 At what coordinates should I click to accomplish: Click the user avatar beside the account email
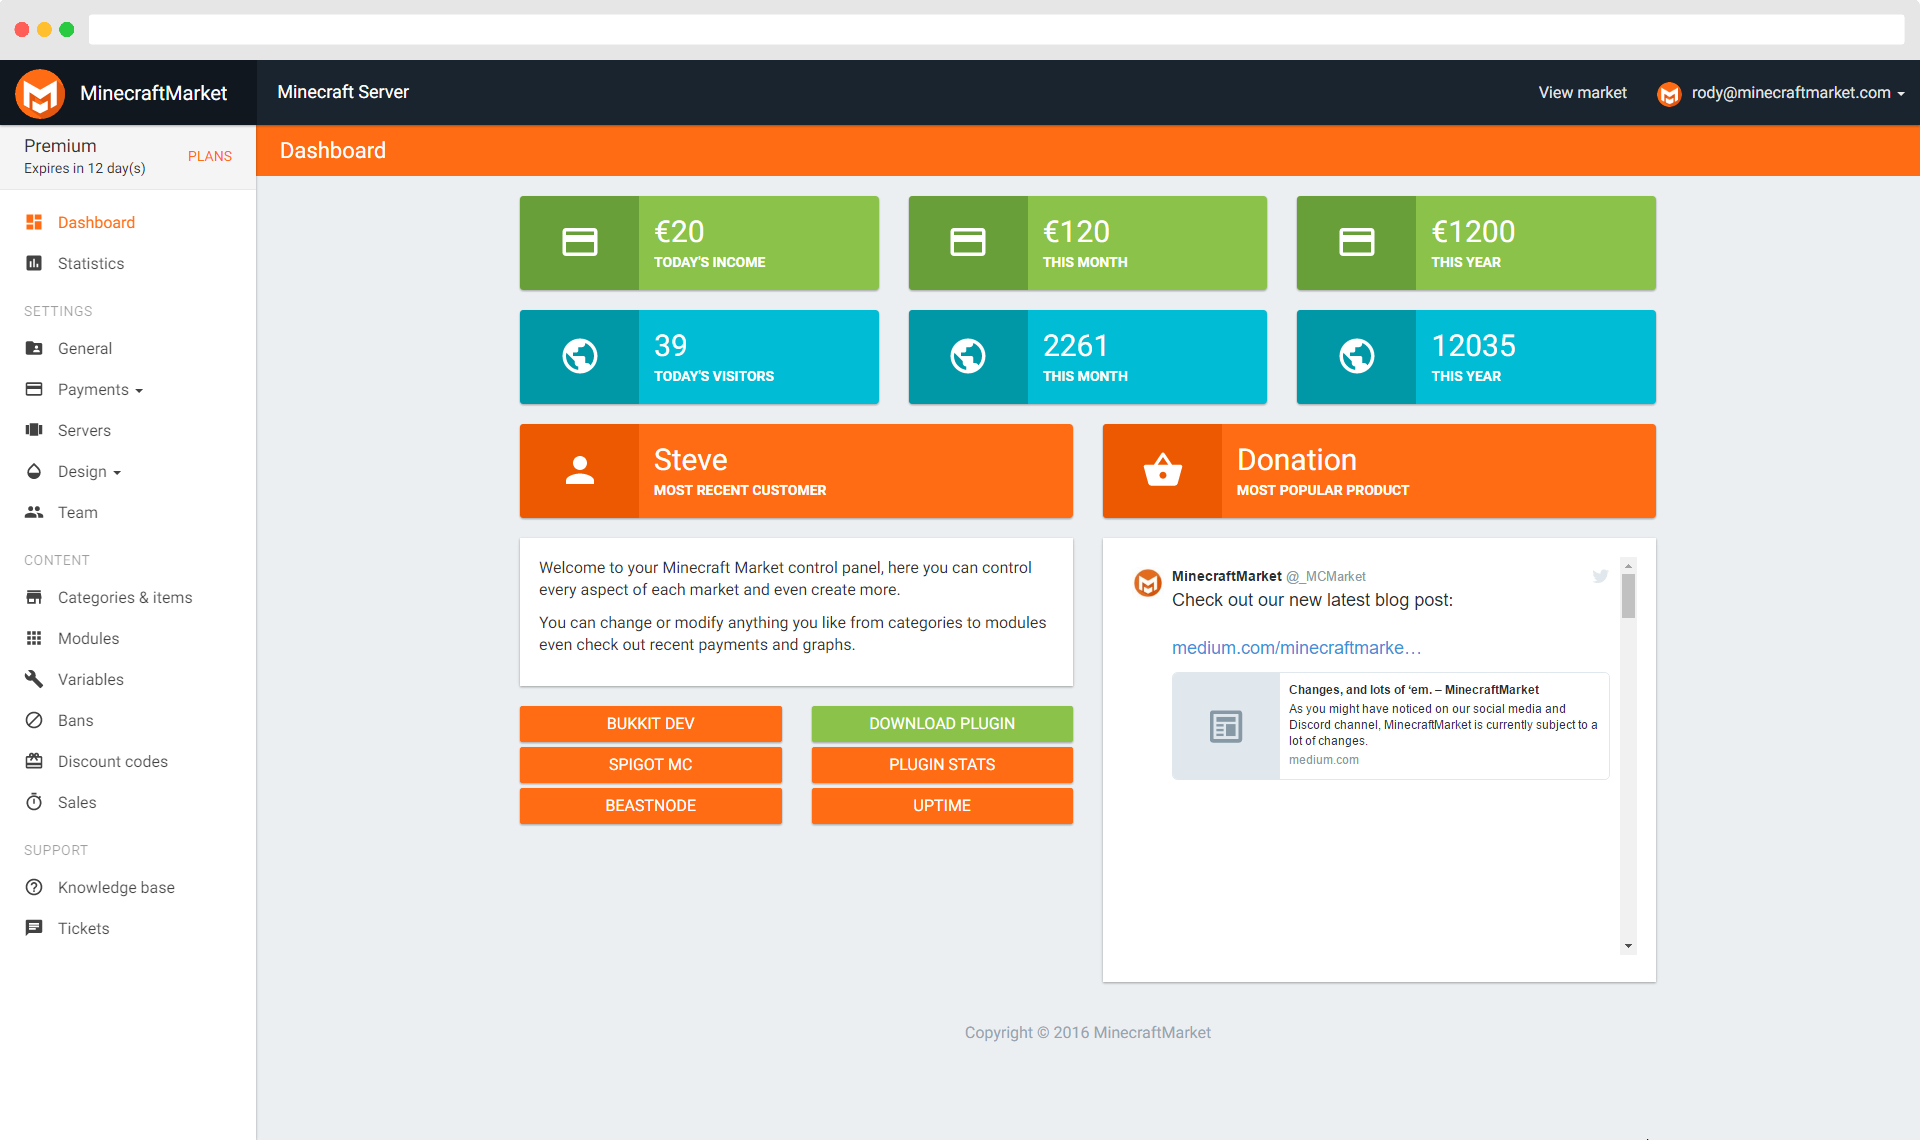tap(1669, 94)
